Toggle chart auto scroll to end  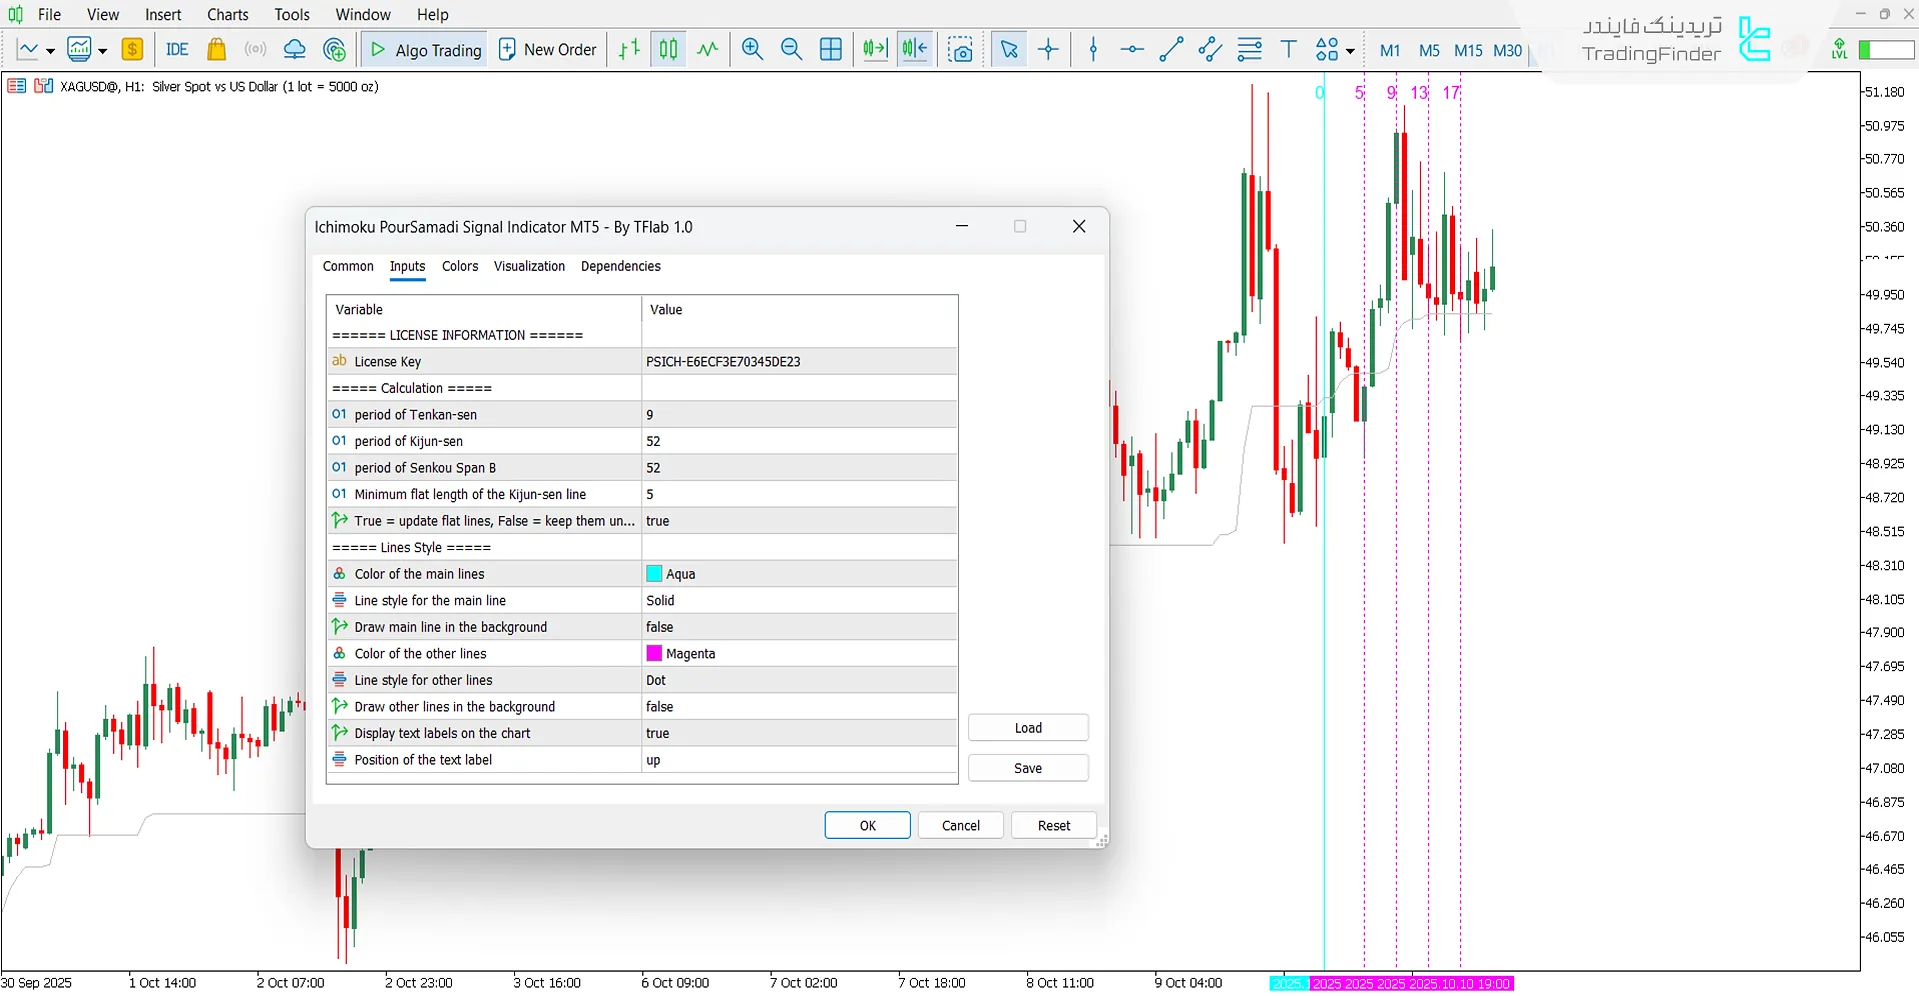coord(875,50)
